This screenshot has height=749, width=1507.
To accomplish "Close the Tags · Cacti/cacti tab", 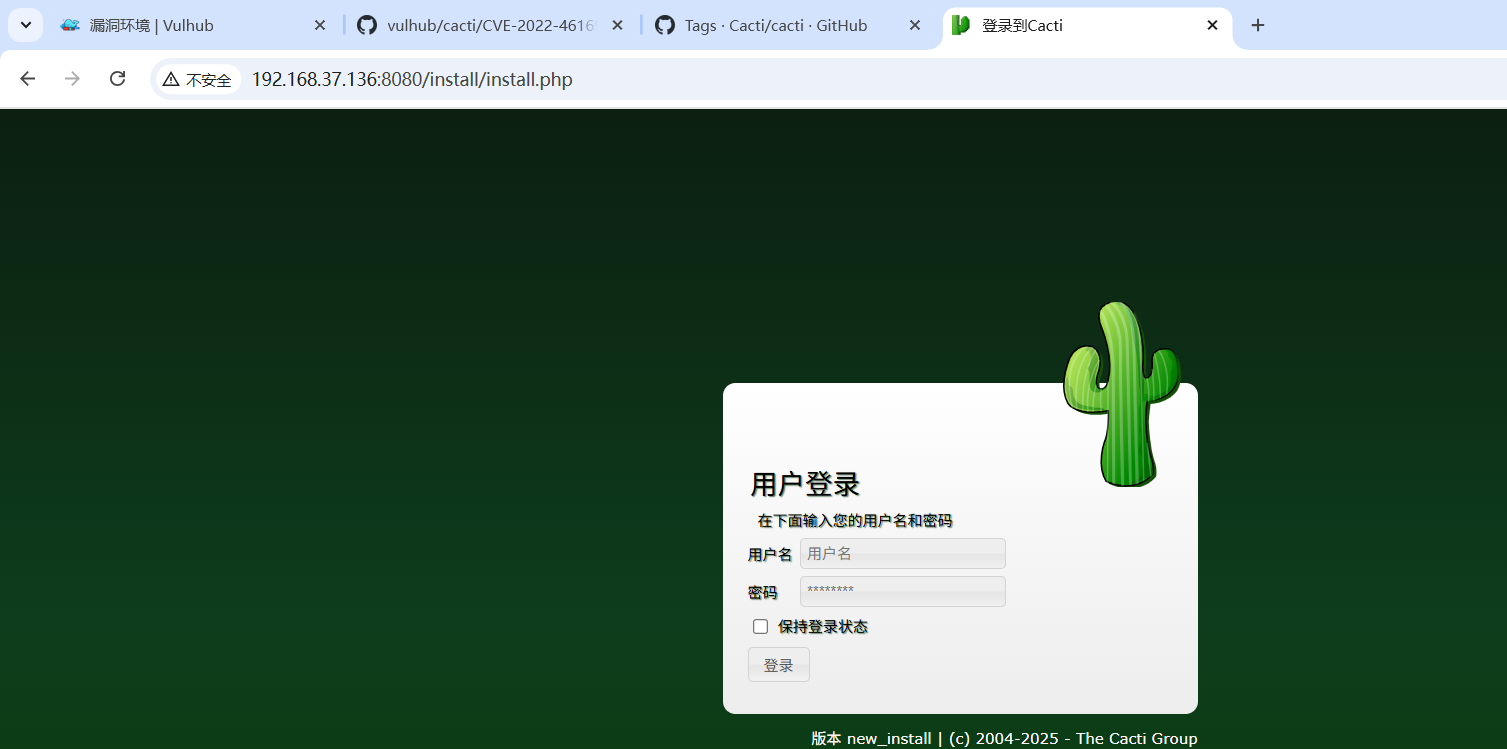I will point(915,25).
